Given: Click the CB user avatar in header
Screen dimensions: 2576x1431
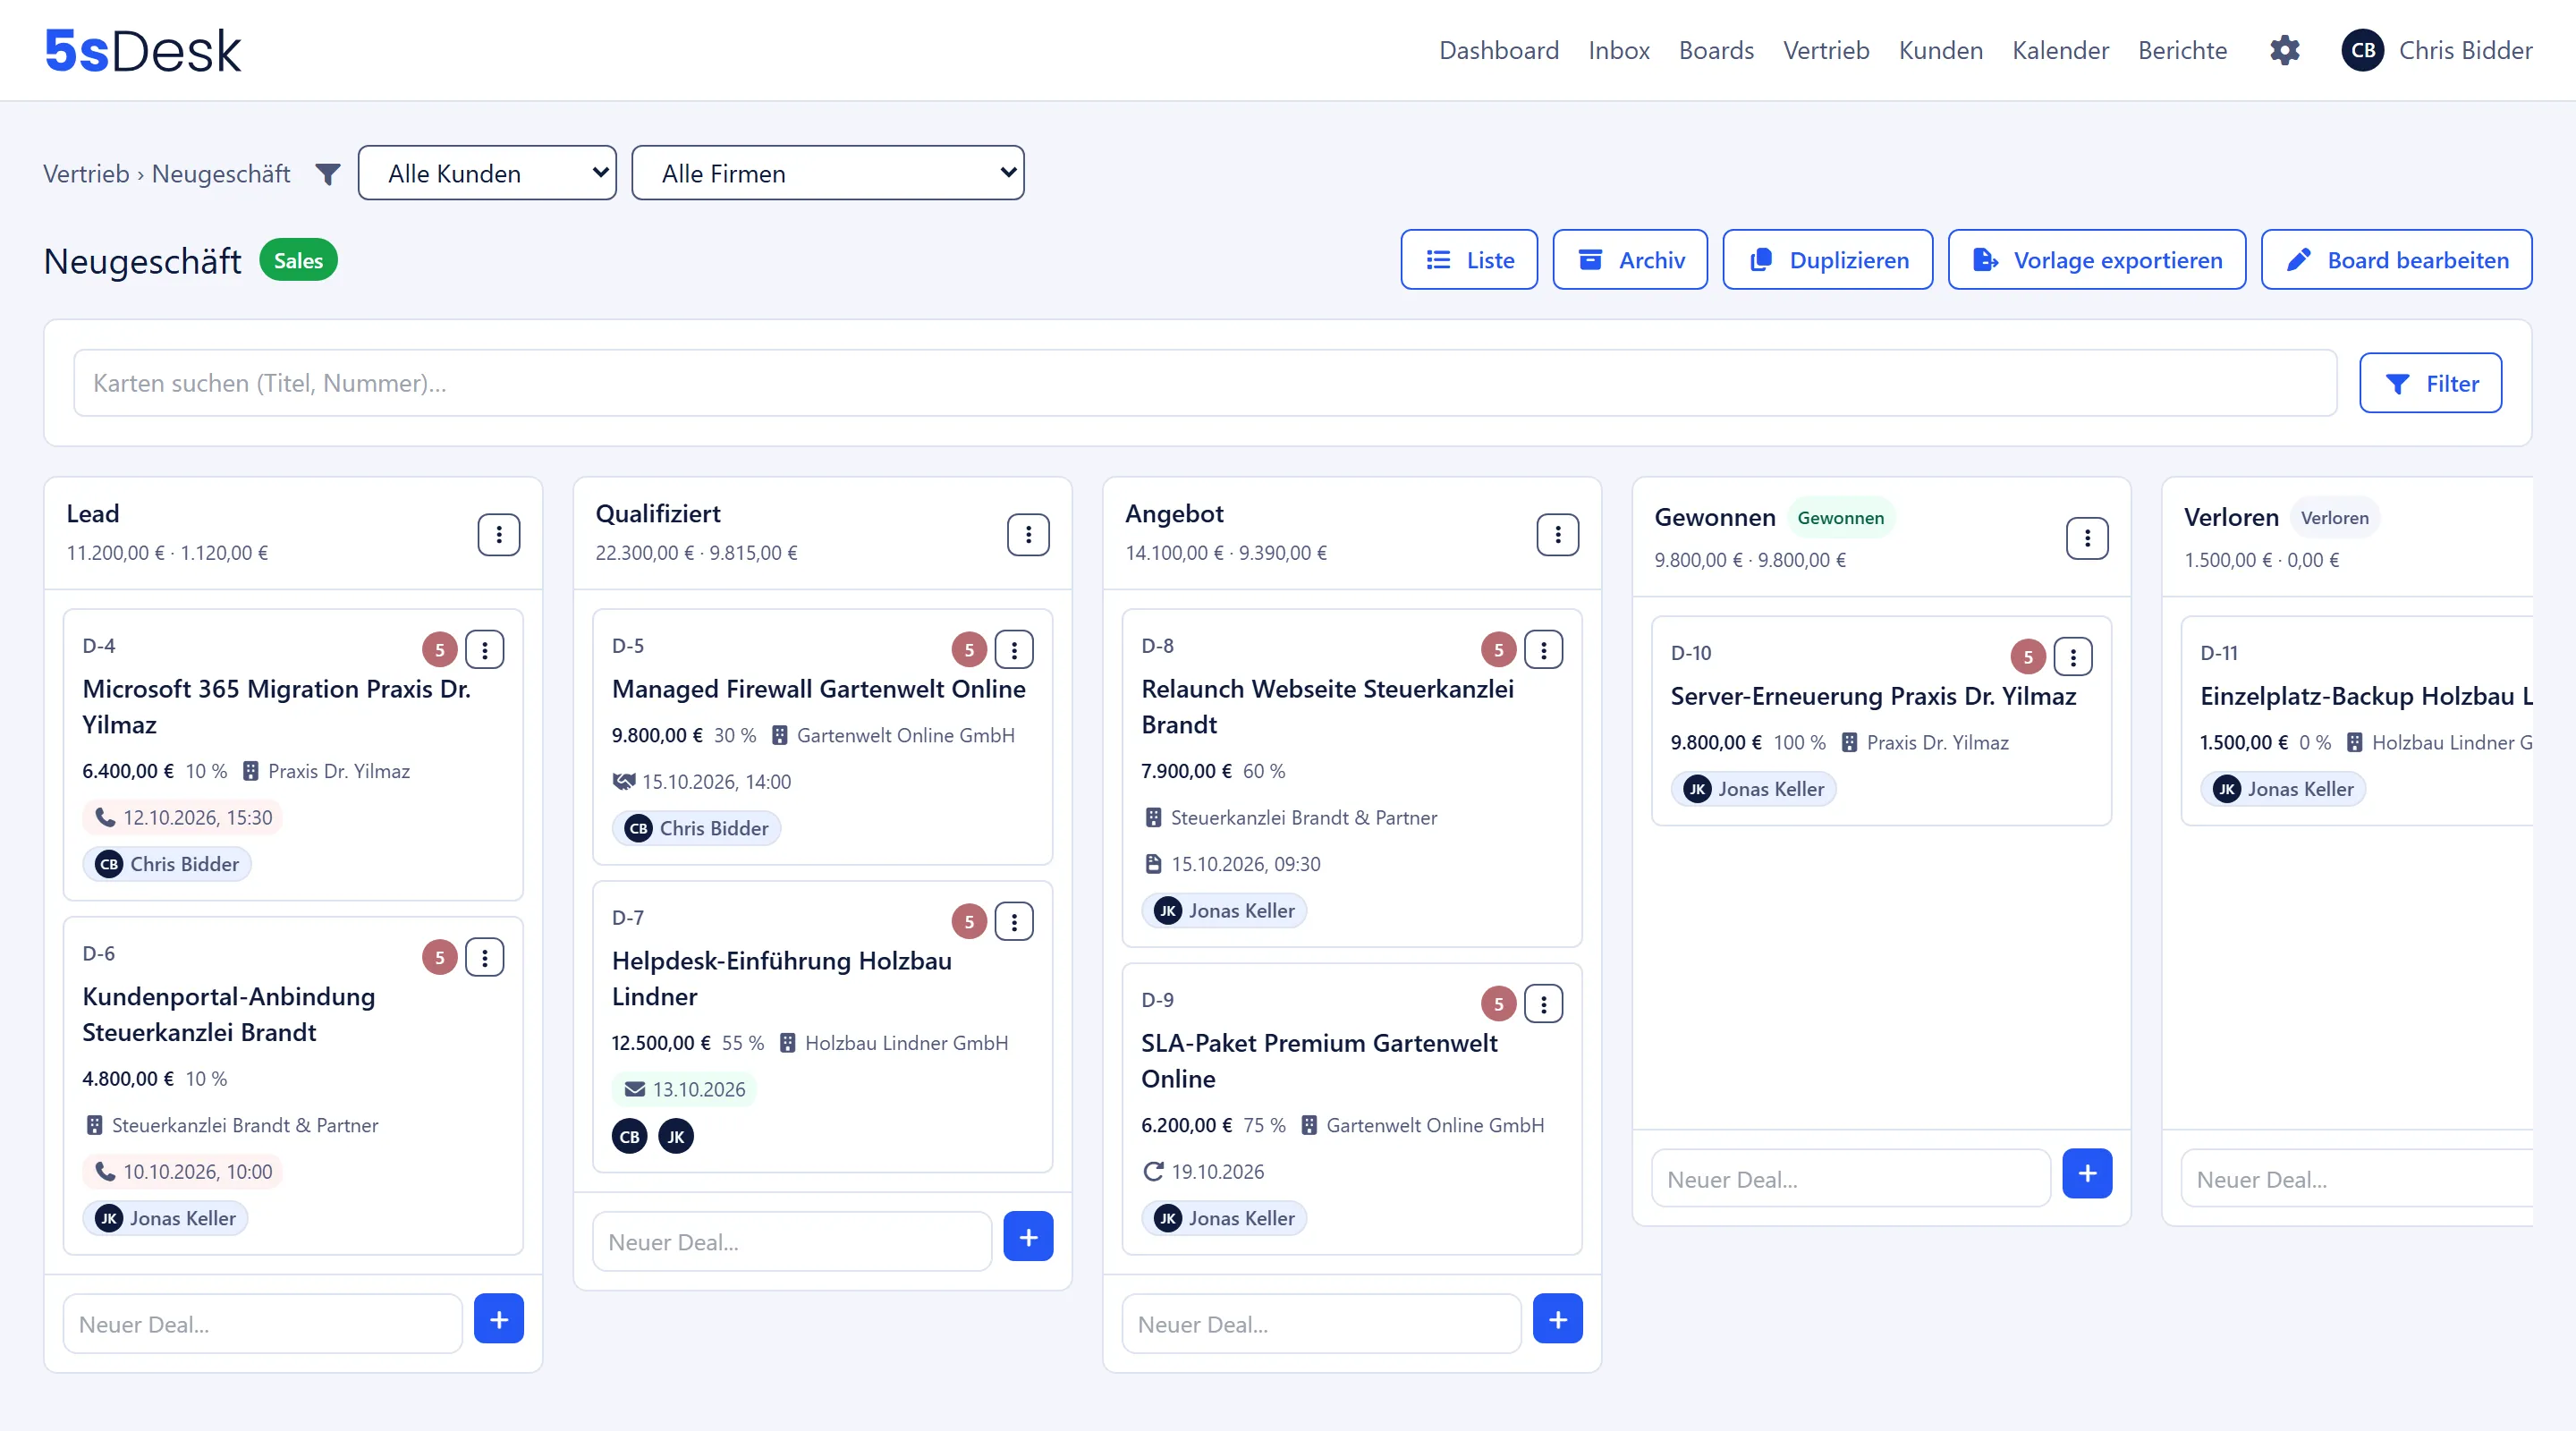Looking at the screenshot, I should [2363, 50].
